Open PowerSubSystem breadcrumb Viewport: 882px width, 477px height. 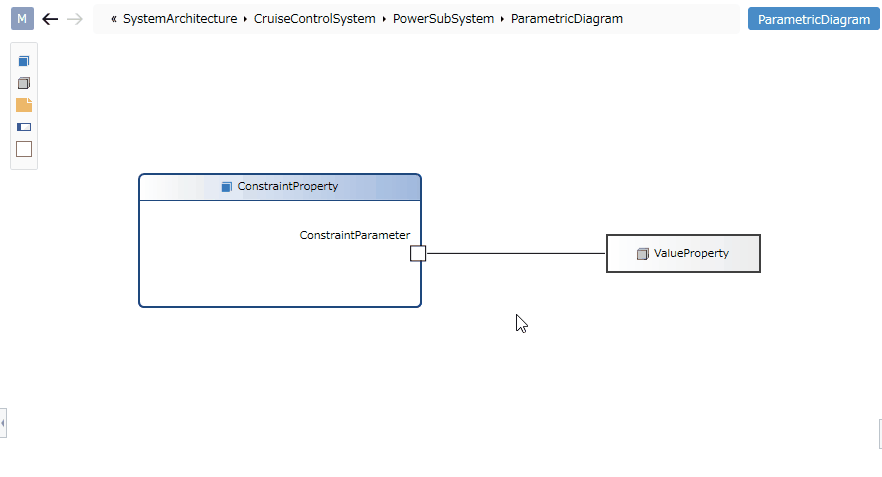[443, 19]
